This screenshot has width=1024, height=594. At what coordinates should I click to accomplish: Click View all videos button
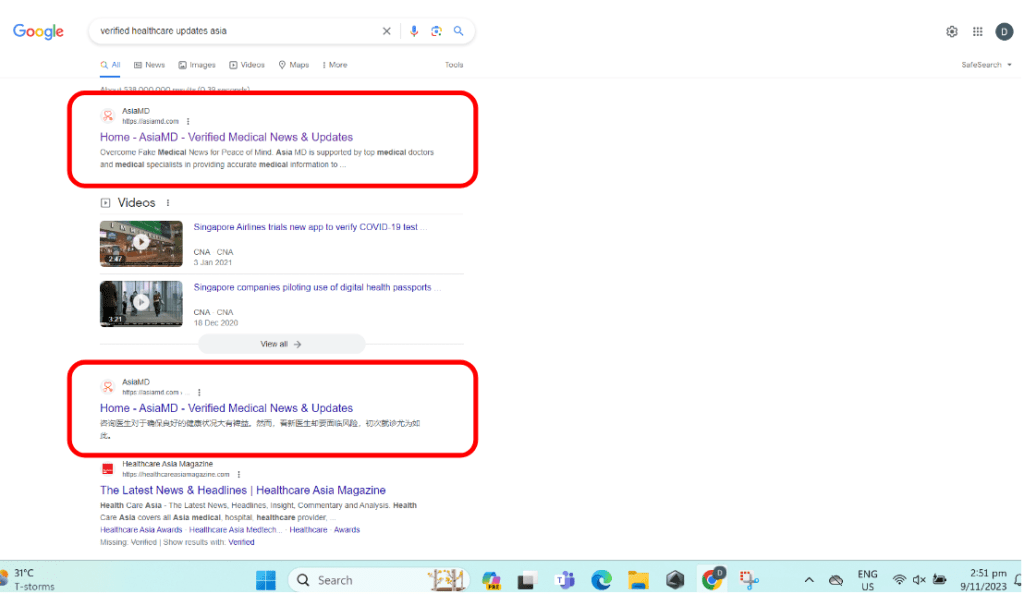pyautogui.click(x=281, y=344)
